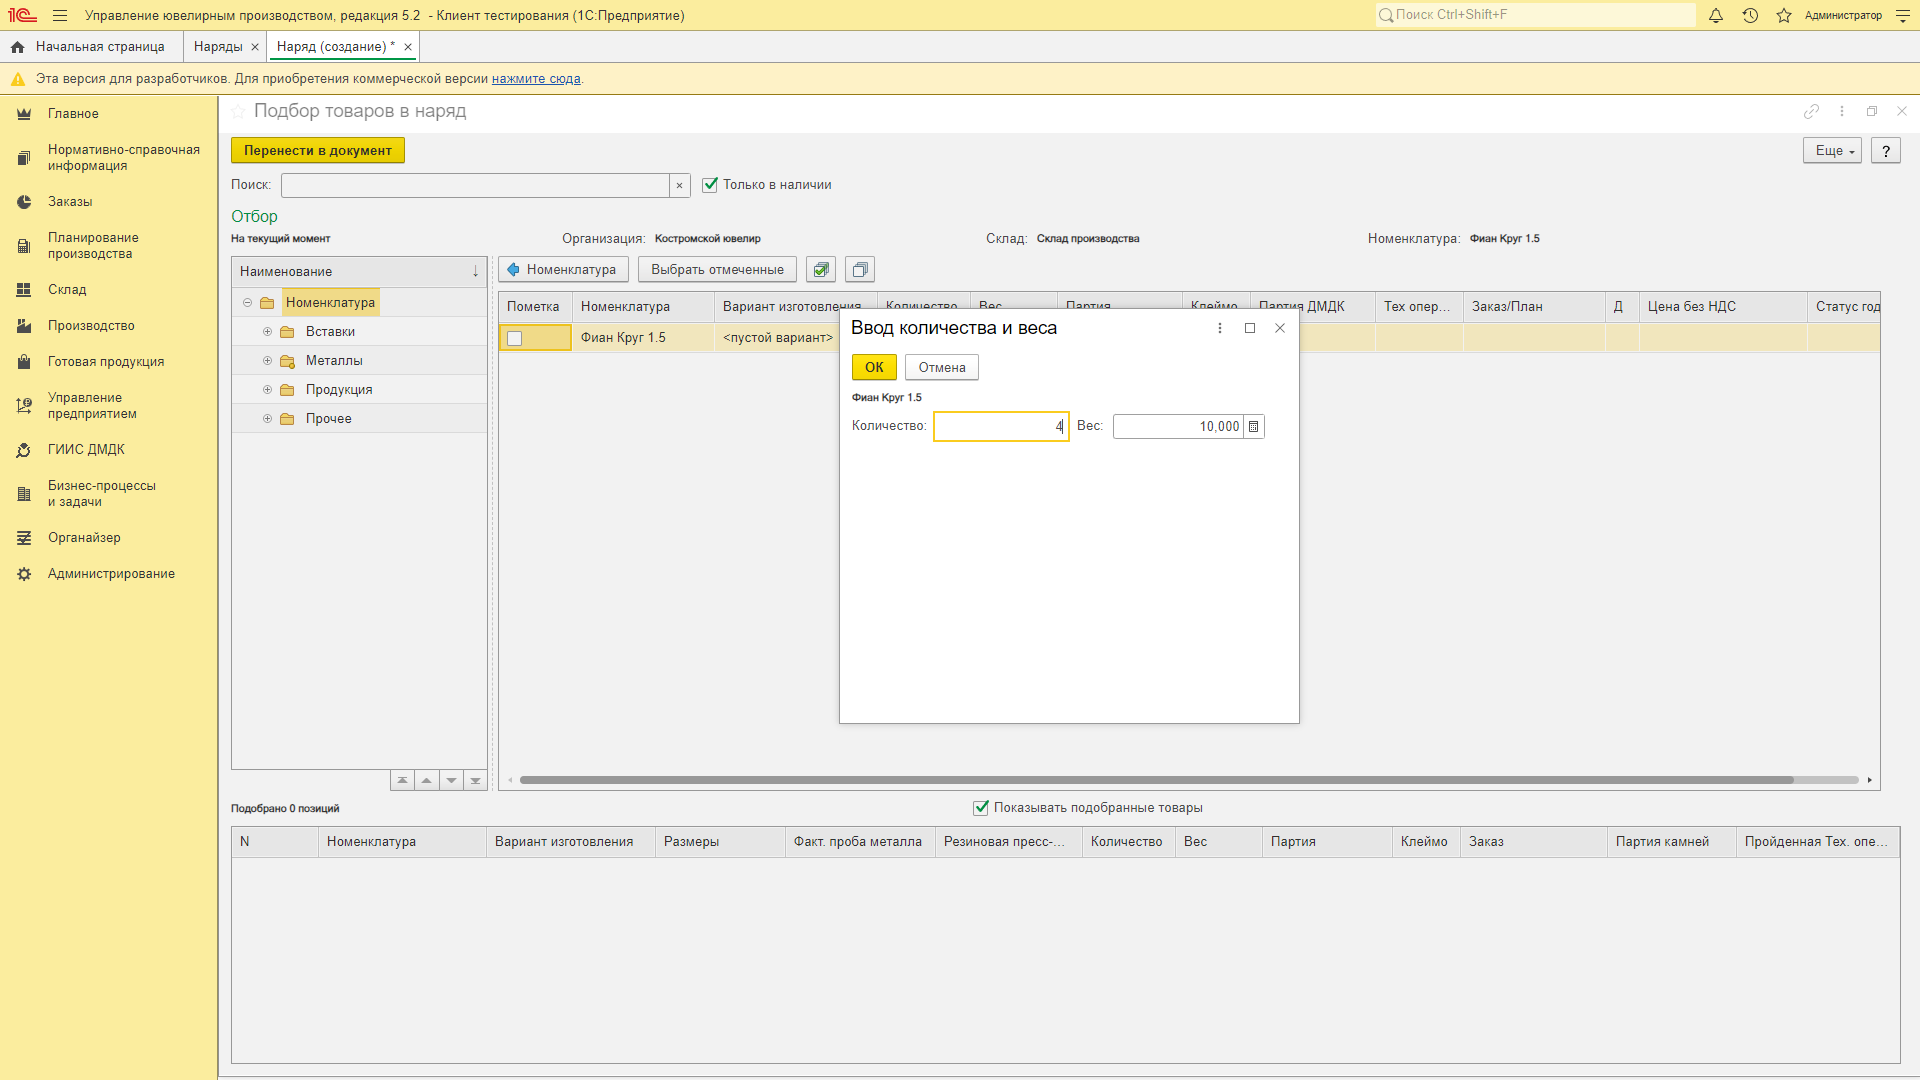This screenshot has width=1920, height=1080.
Task: Click the Бизнес-процессы и задачи icon
Action: [x=24, y=494]
